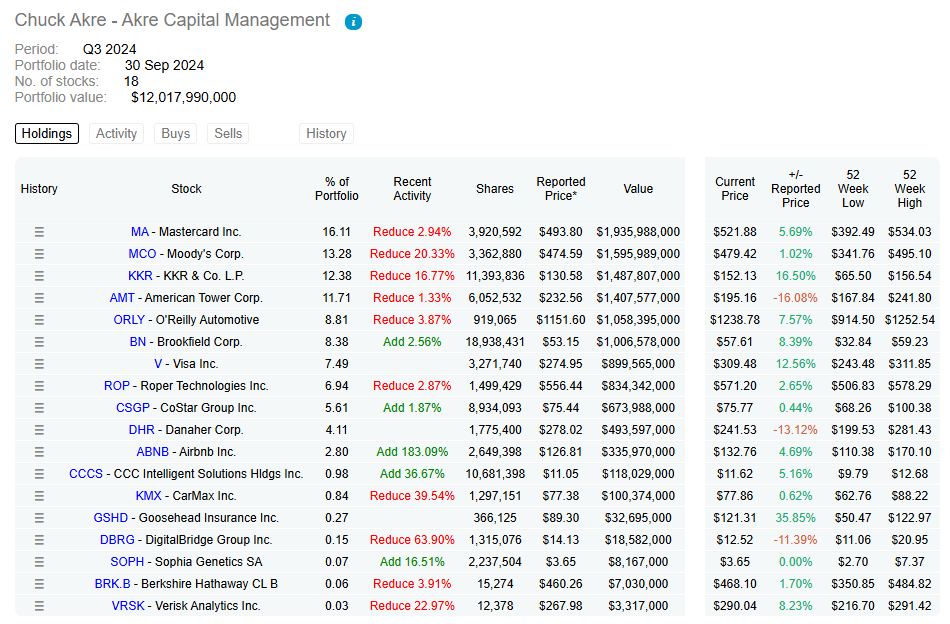
Task: Click history icon in the KKR row
Action: (40, 276)
